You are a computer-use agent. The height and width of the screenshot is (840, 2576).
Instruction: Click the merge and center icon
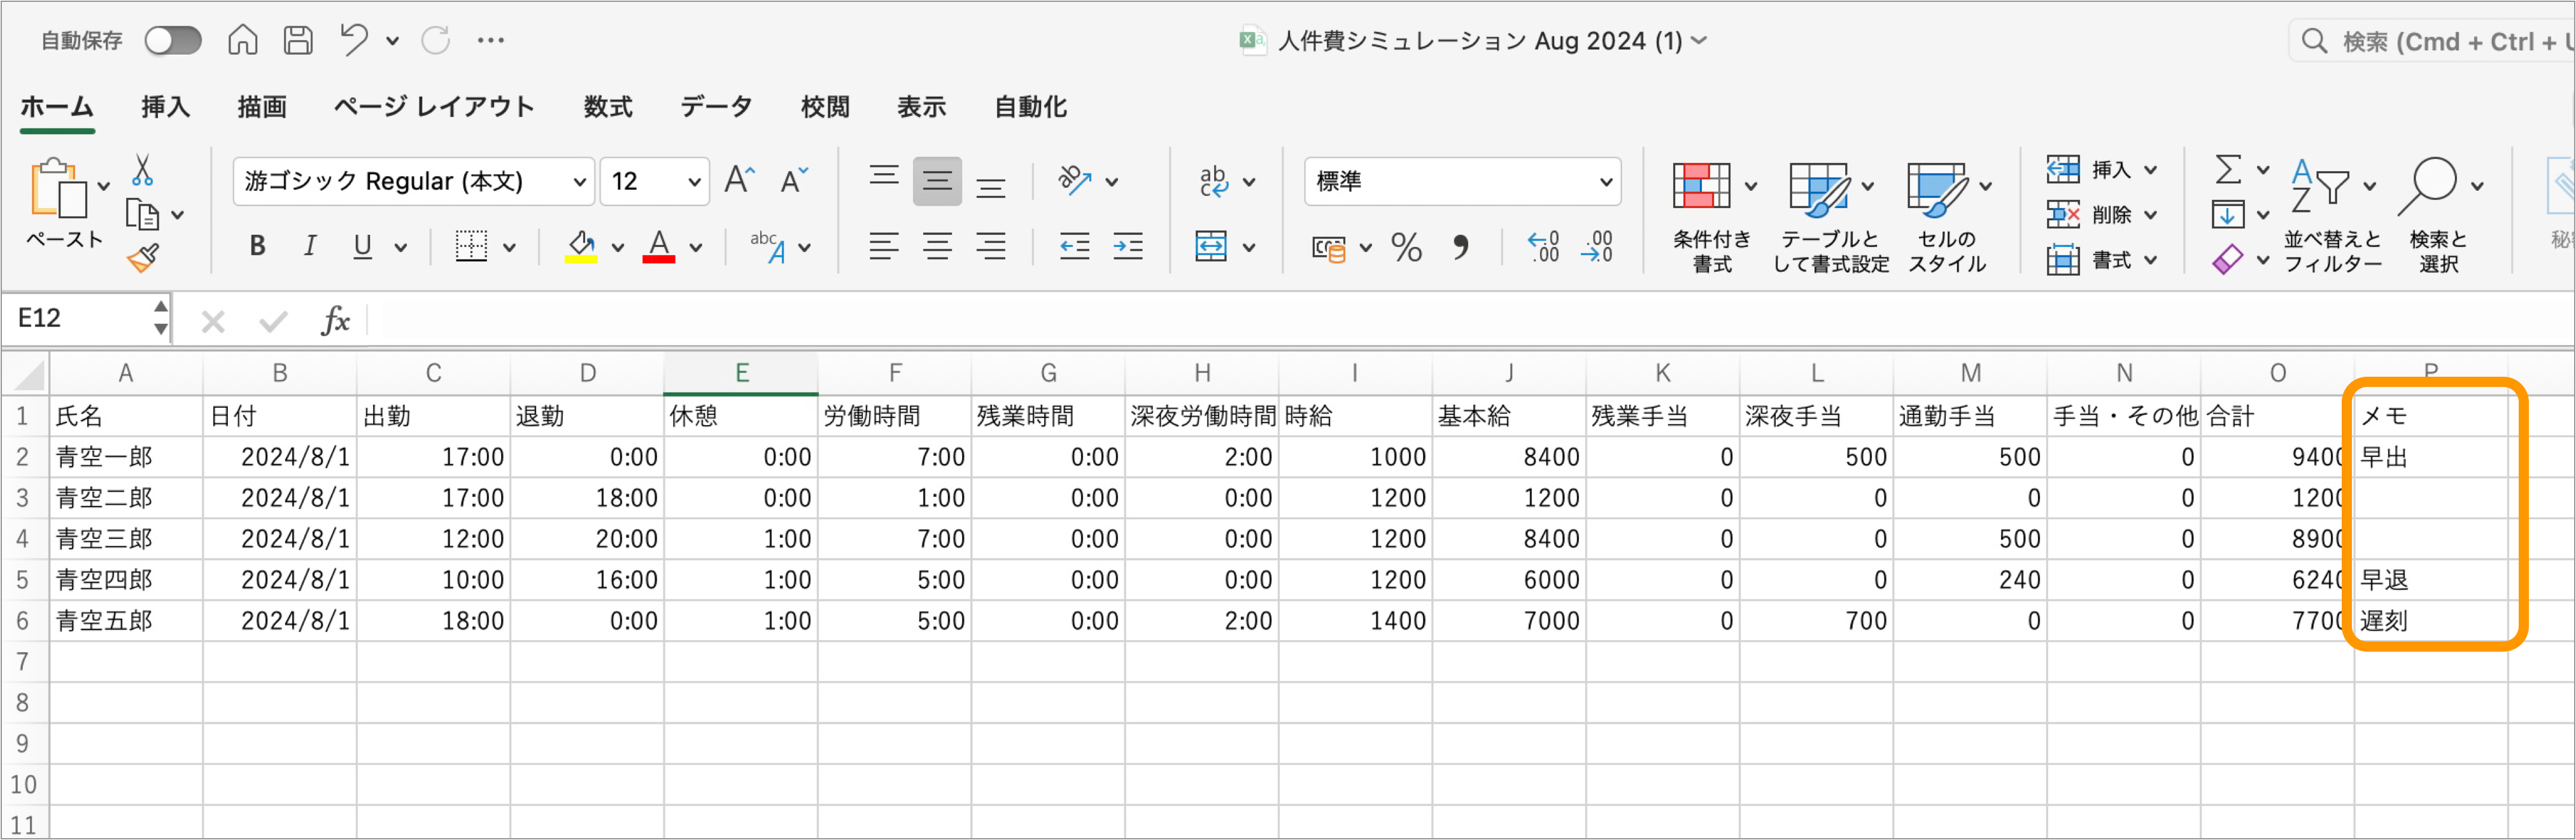tap(1211, 246)
